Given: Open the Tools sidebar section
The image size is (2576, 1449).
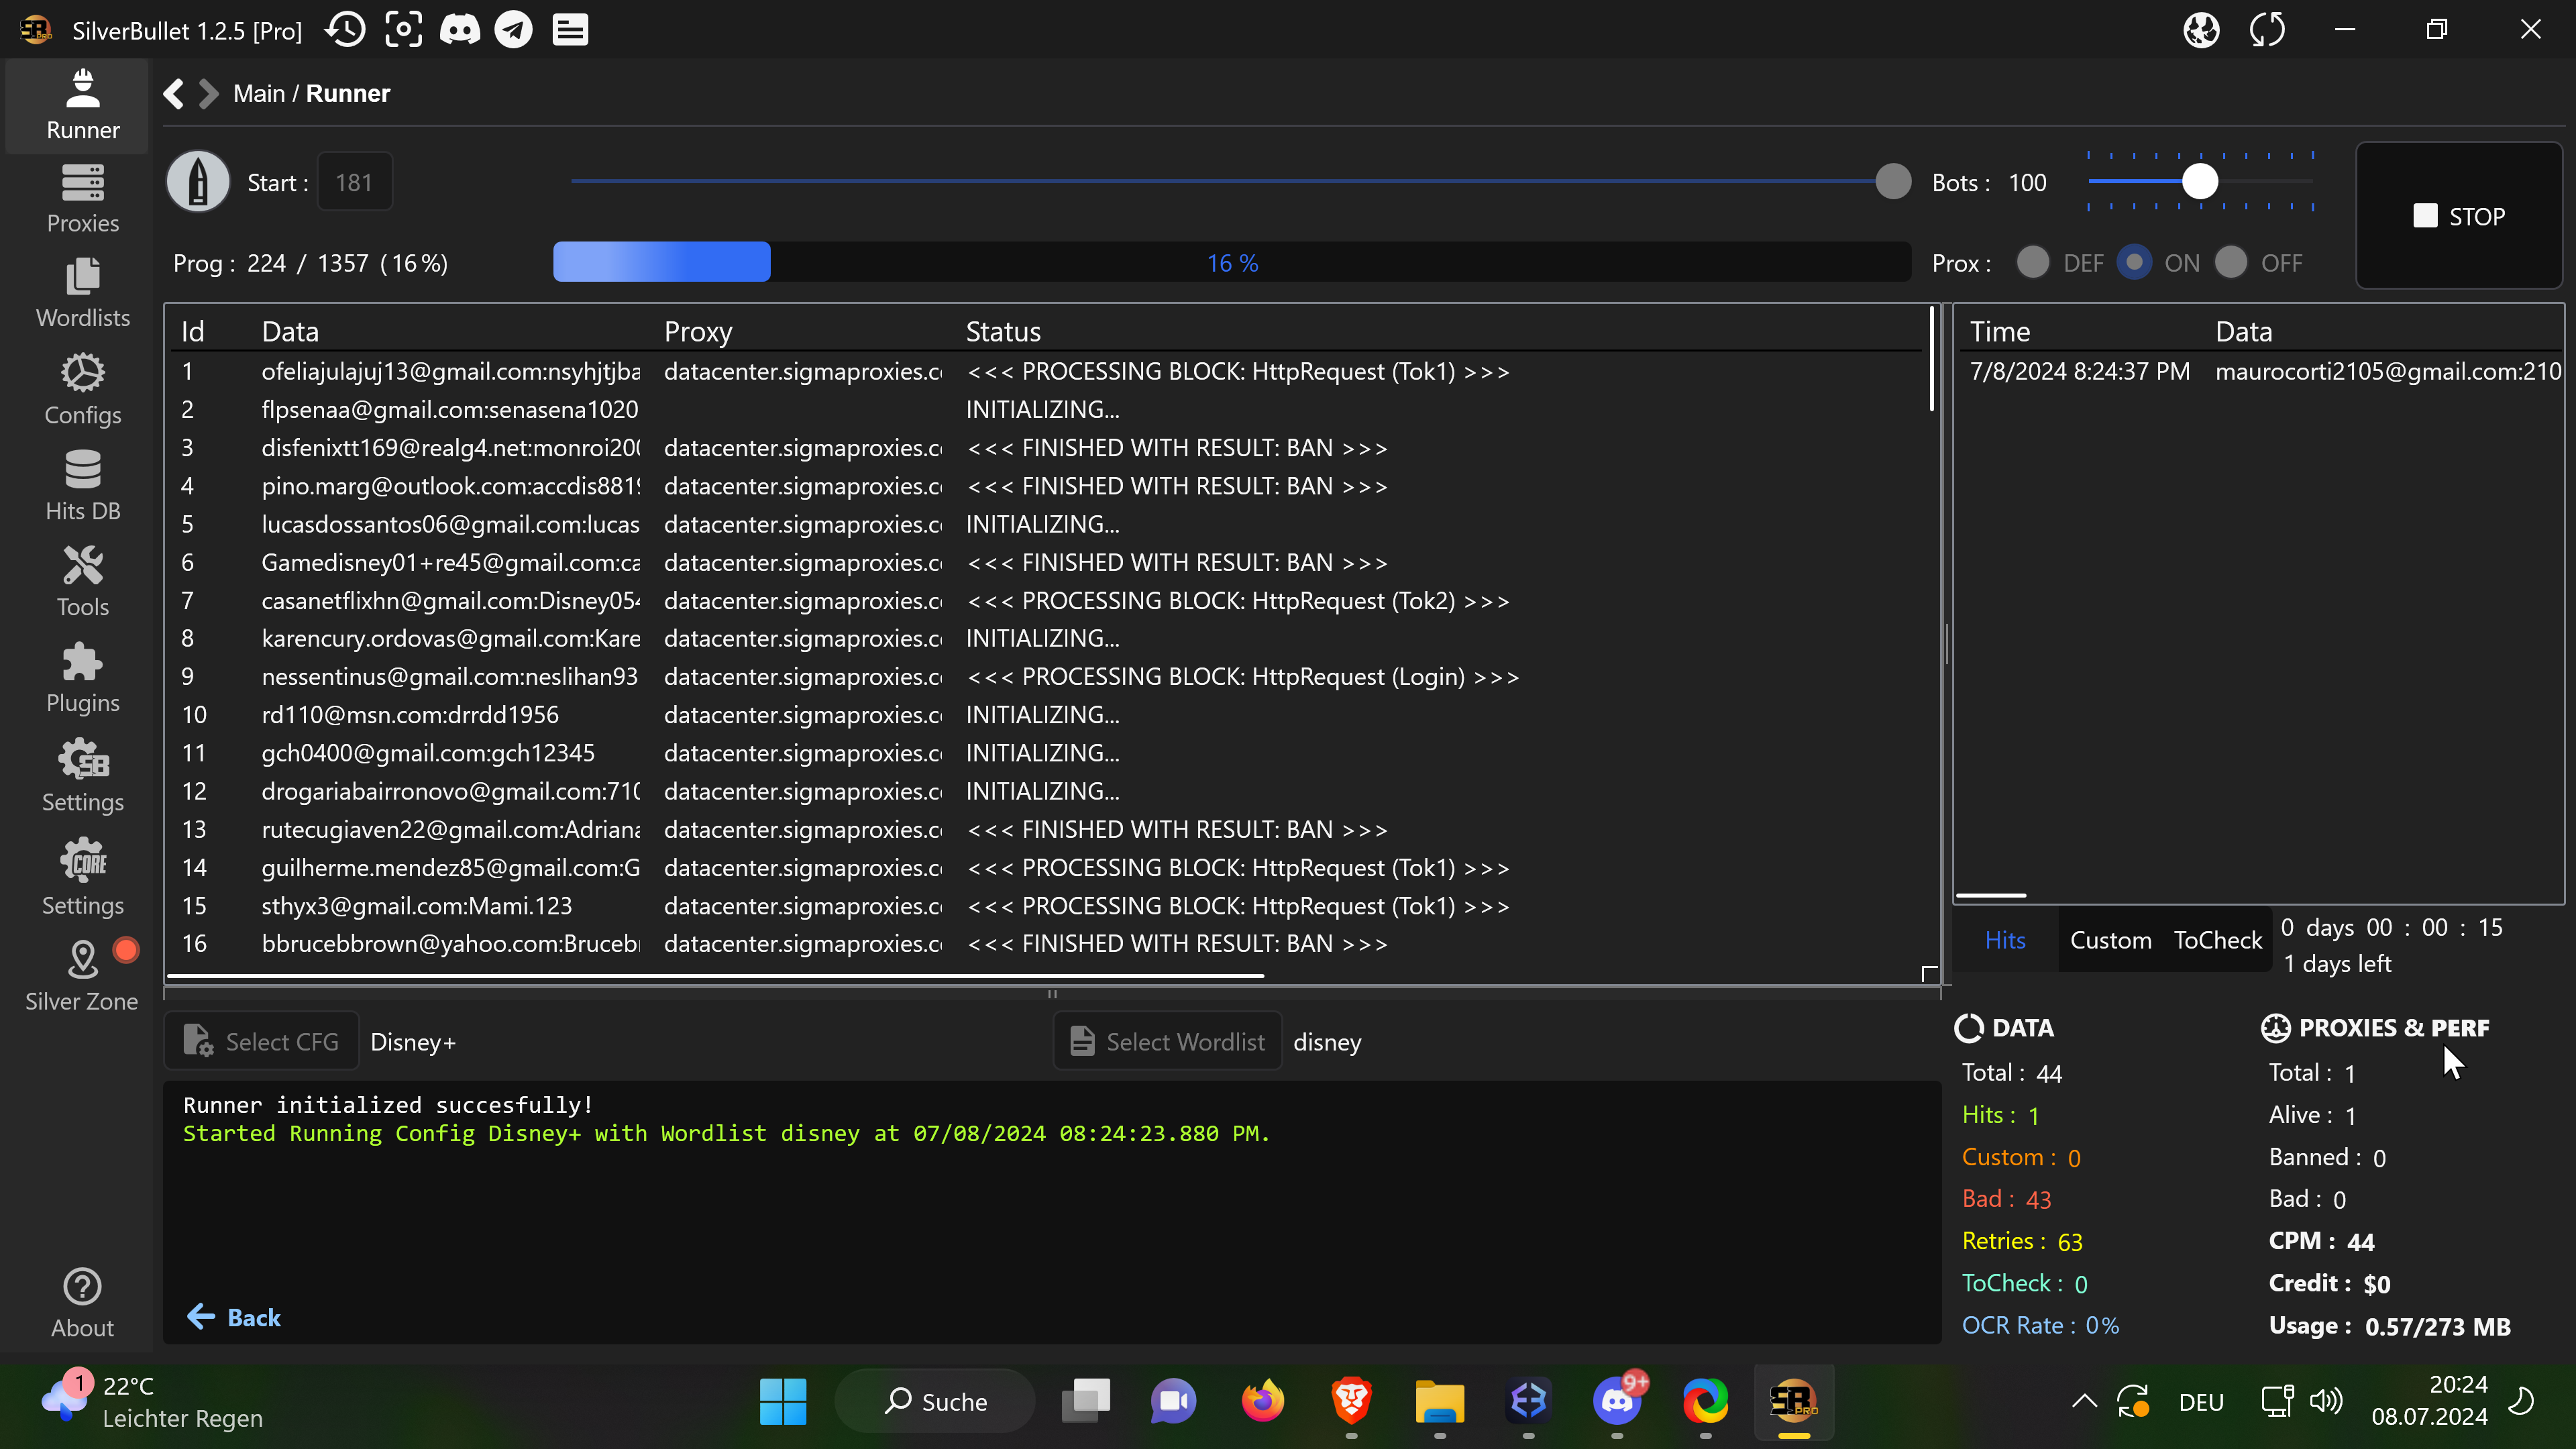Looking at the screenshot, I should pos(82,582).
